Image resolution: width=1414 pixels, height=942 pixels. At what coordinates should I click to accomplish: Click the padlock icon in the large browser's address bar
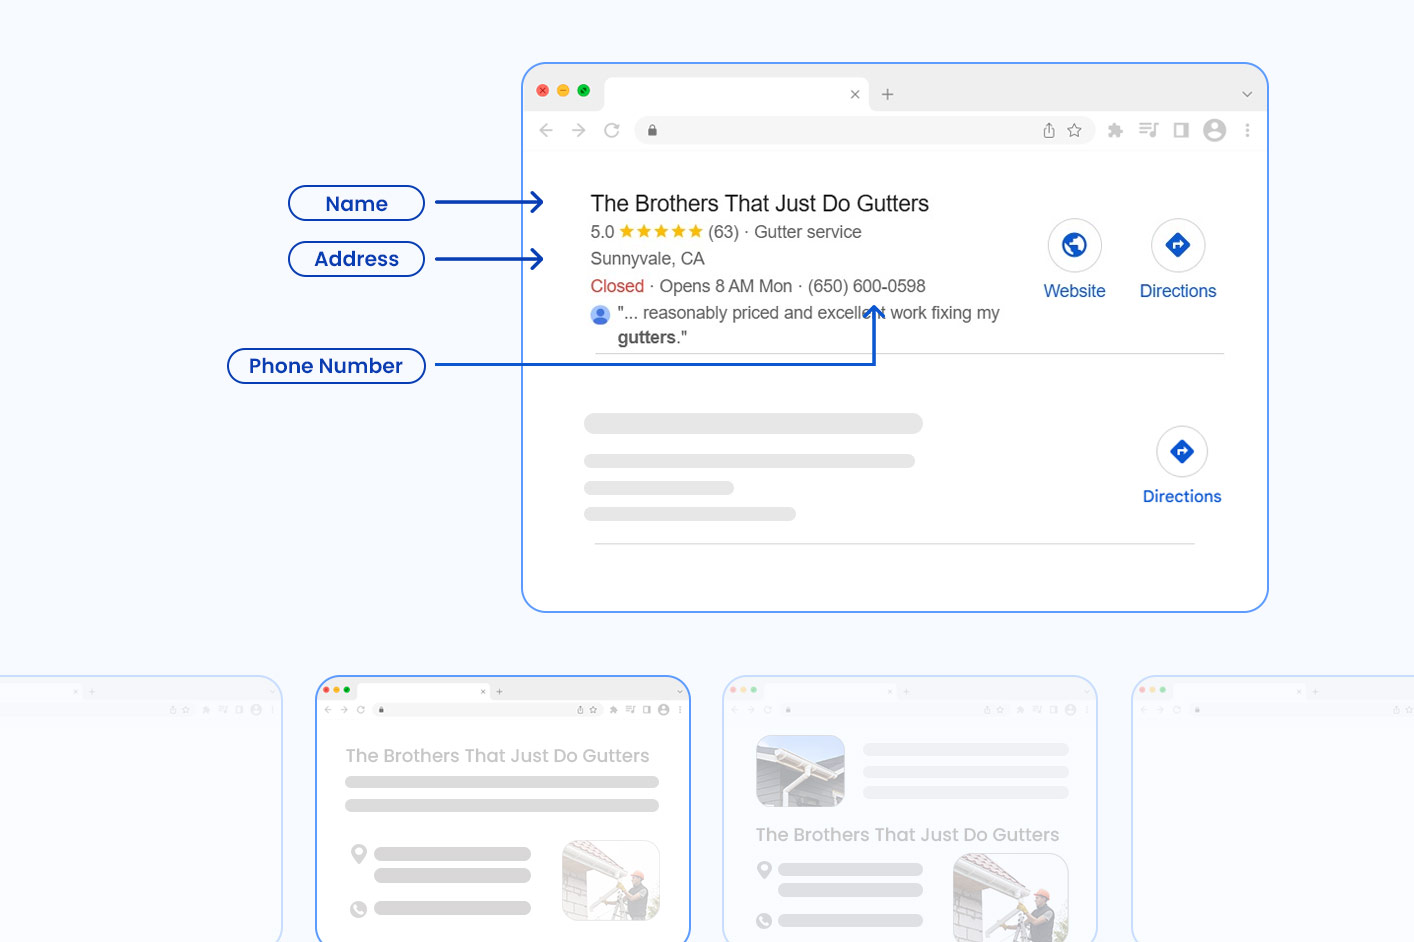point(652,130)
